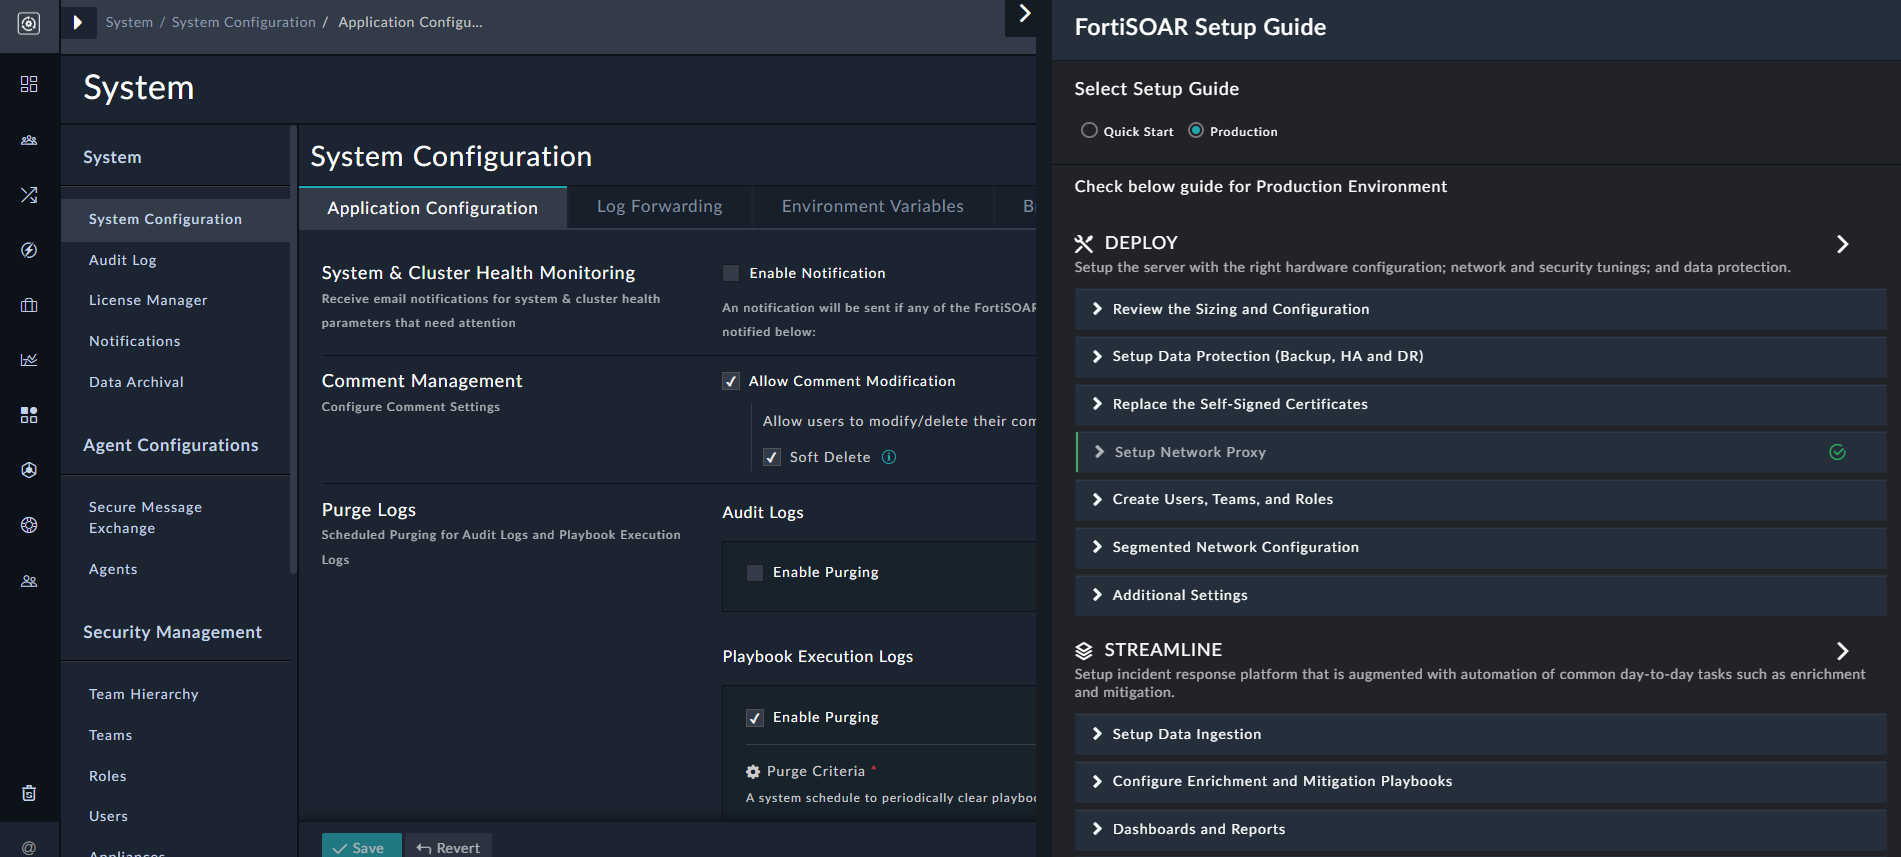Toggle Playbook Execution Logs Enable Purging checkbox
The width and height of the screenshot is (1901, 857).
755,718
